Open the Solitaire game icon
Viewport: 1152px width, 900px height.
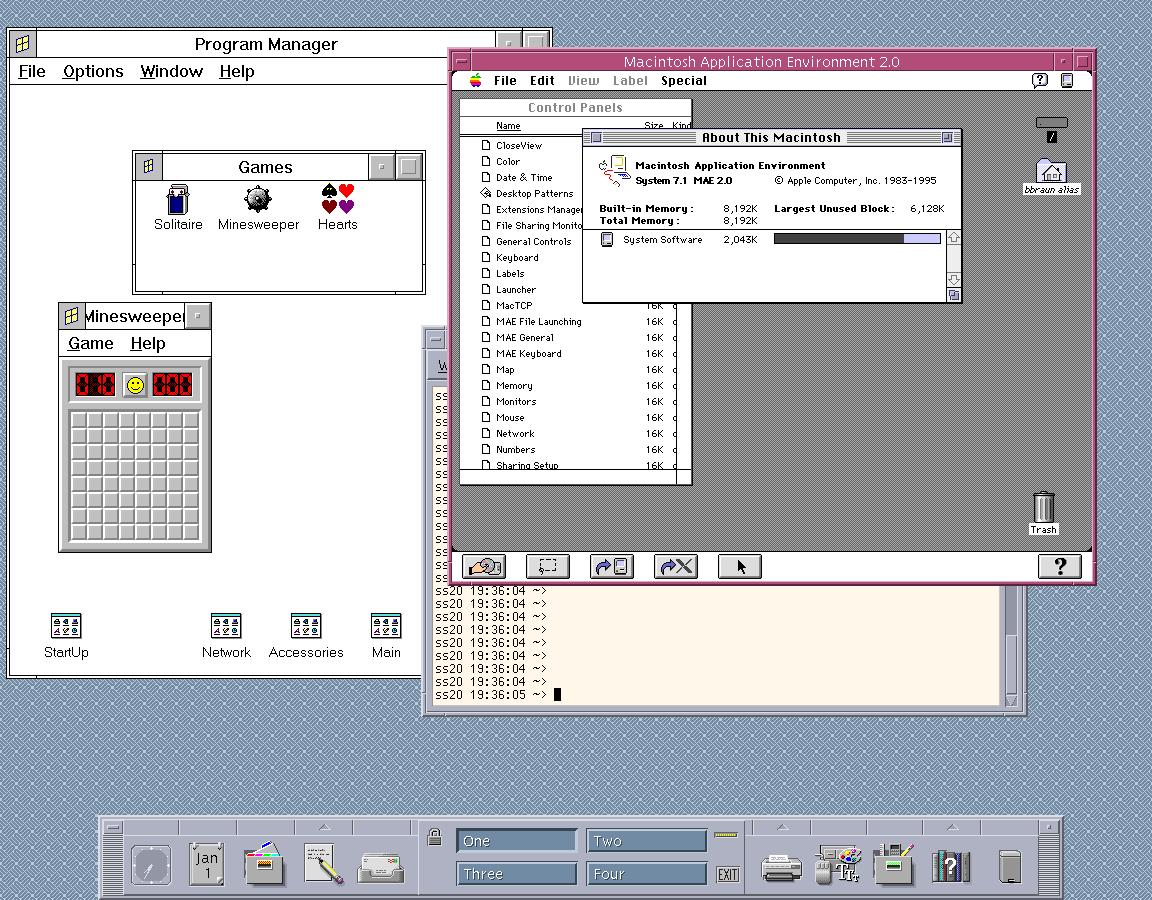pyautogui.click(x=178, y=200)
